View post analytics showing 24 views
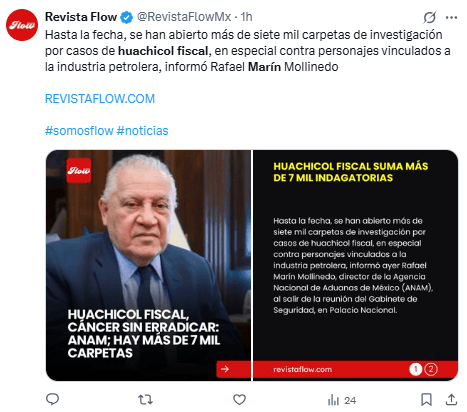The height and width of the screenshot is (412, 467). tap(342, 400)
